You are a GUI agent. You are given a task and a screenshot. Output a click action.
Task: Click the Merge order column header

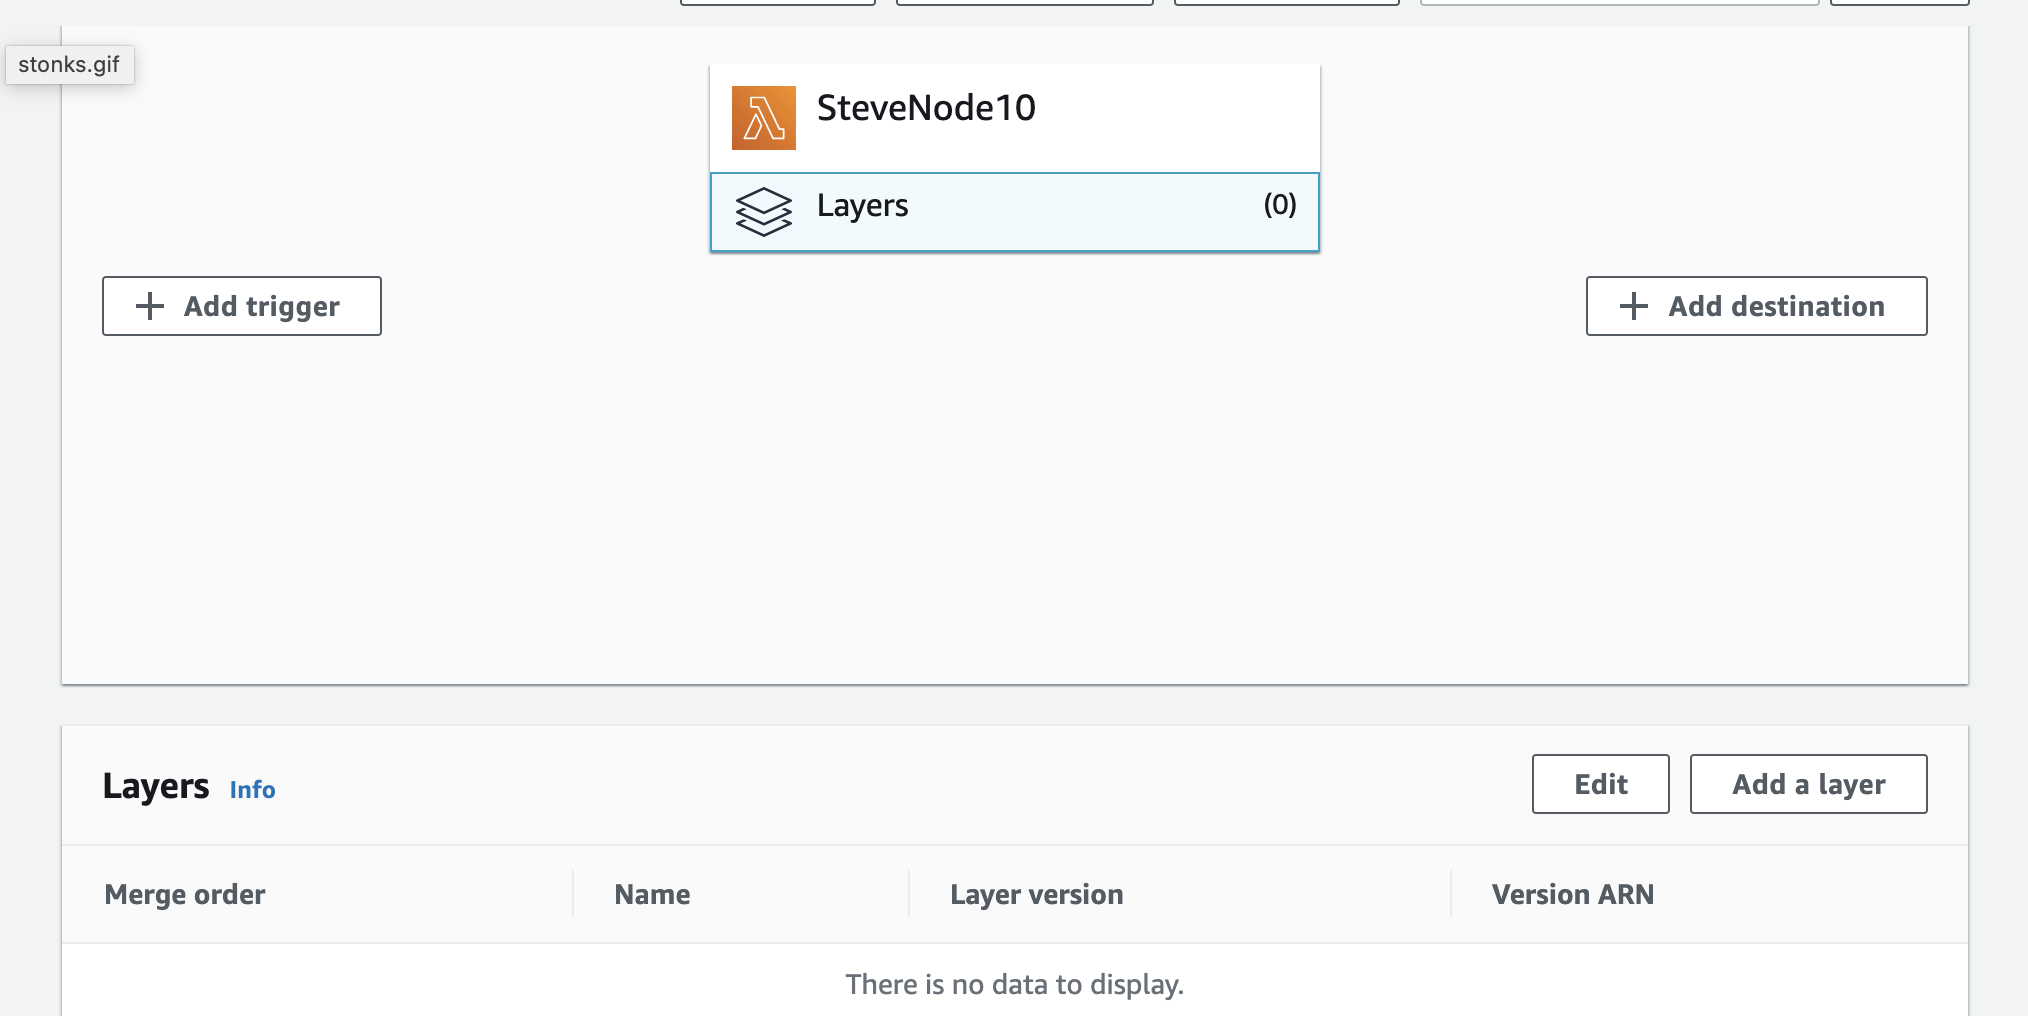click(185, 894)
